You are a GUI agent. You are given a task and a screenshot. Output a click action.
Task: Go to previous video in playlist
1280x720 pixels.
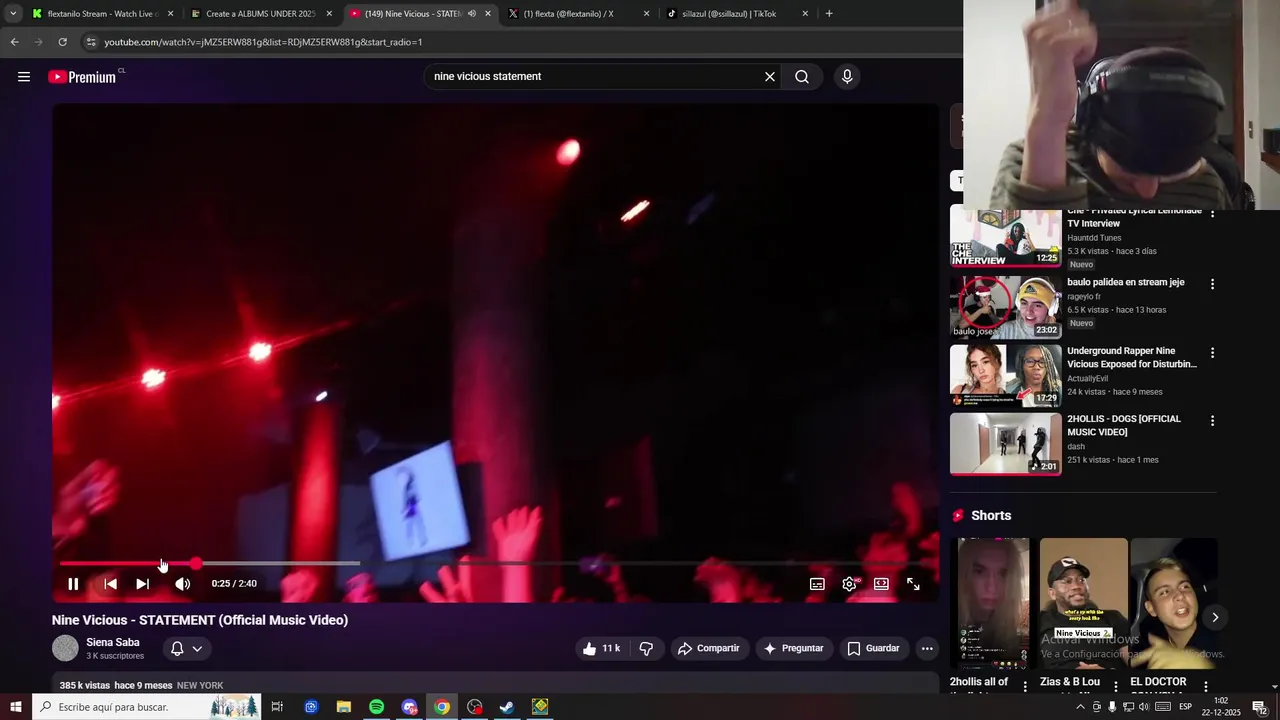(111, 584)
